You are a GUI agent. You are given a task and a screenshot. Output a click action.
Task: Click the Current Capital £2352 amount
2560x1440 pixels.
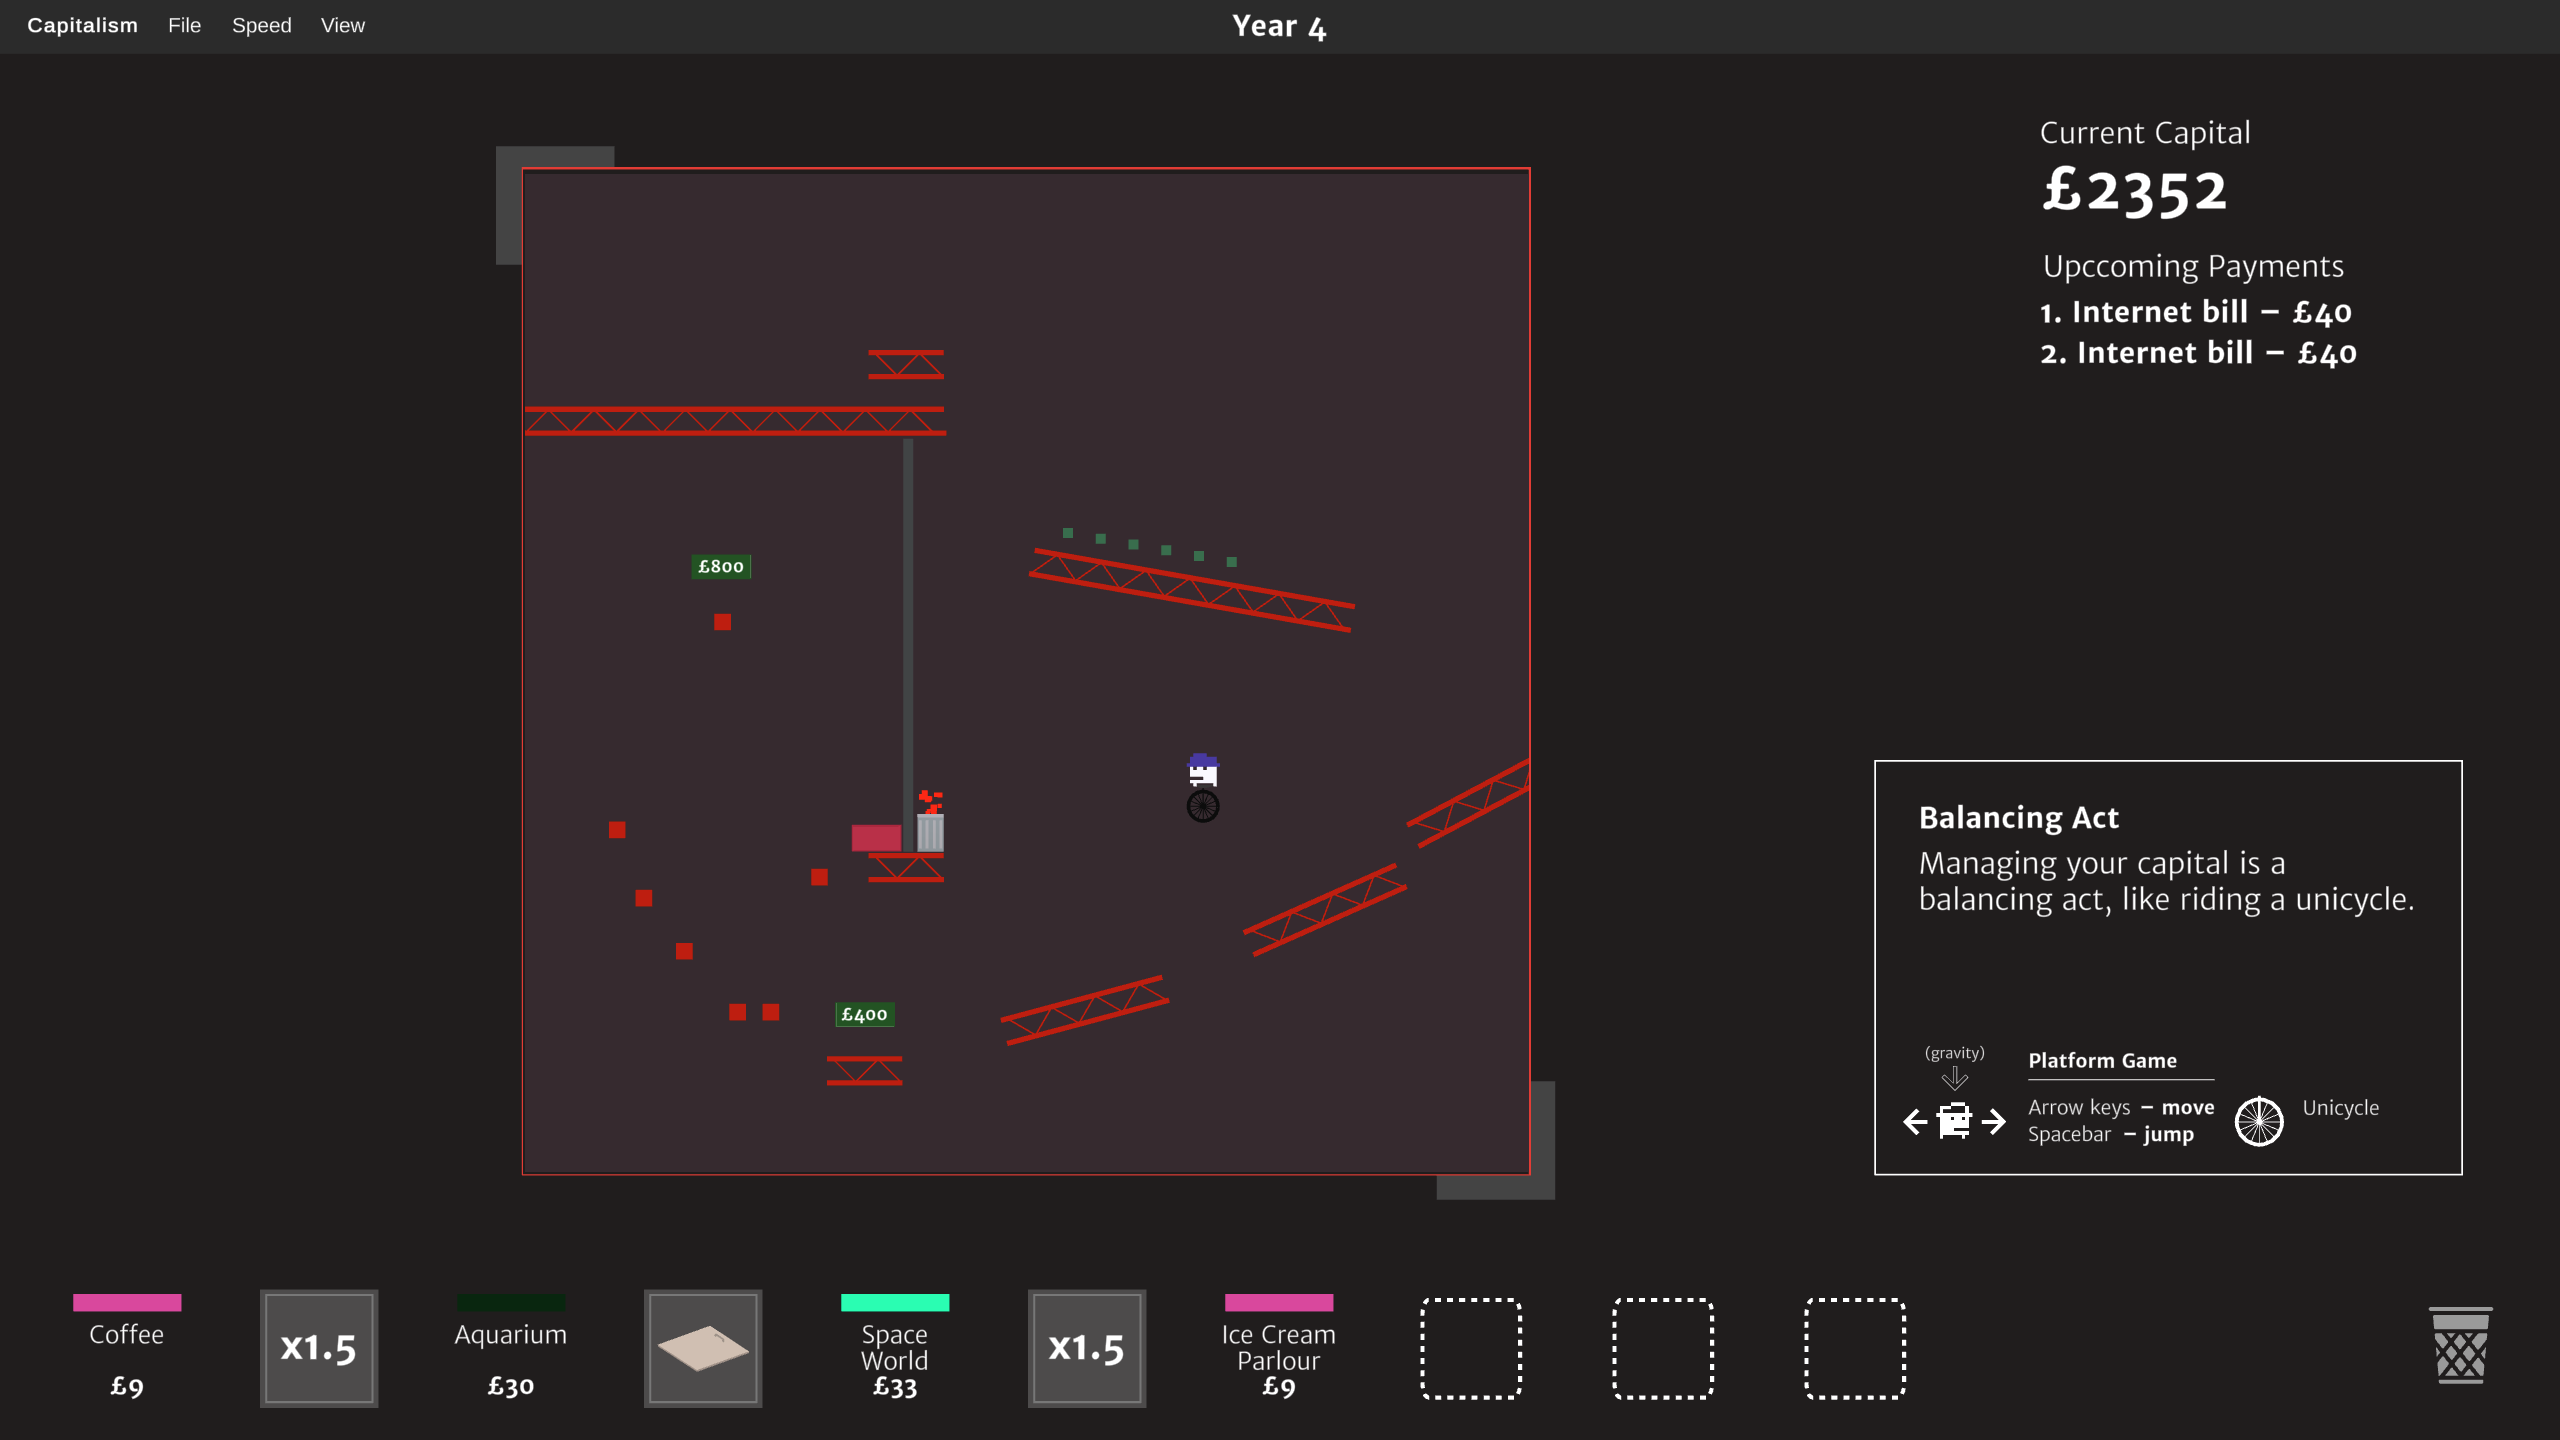point(2134,192)
